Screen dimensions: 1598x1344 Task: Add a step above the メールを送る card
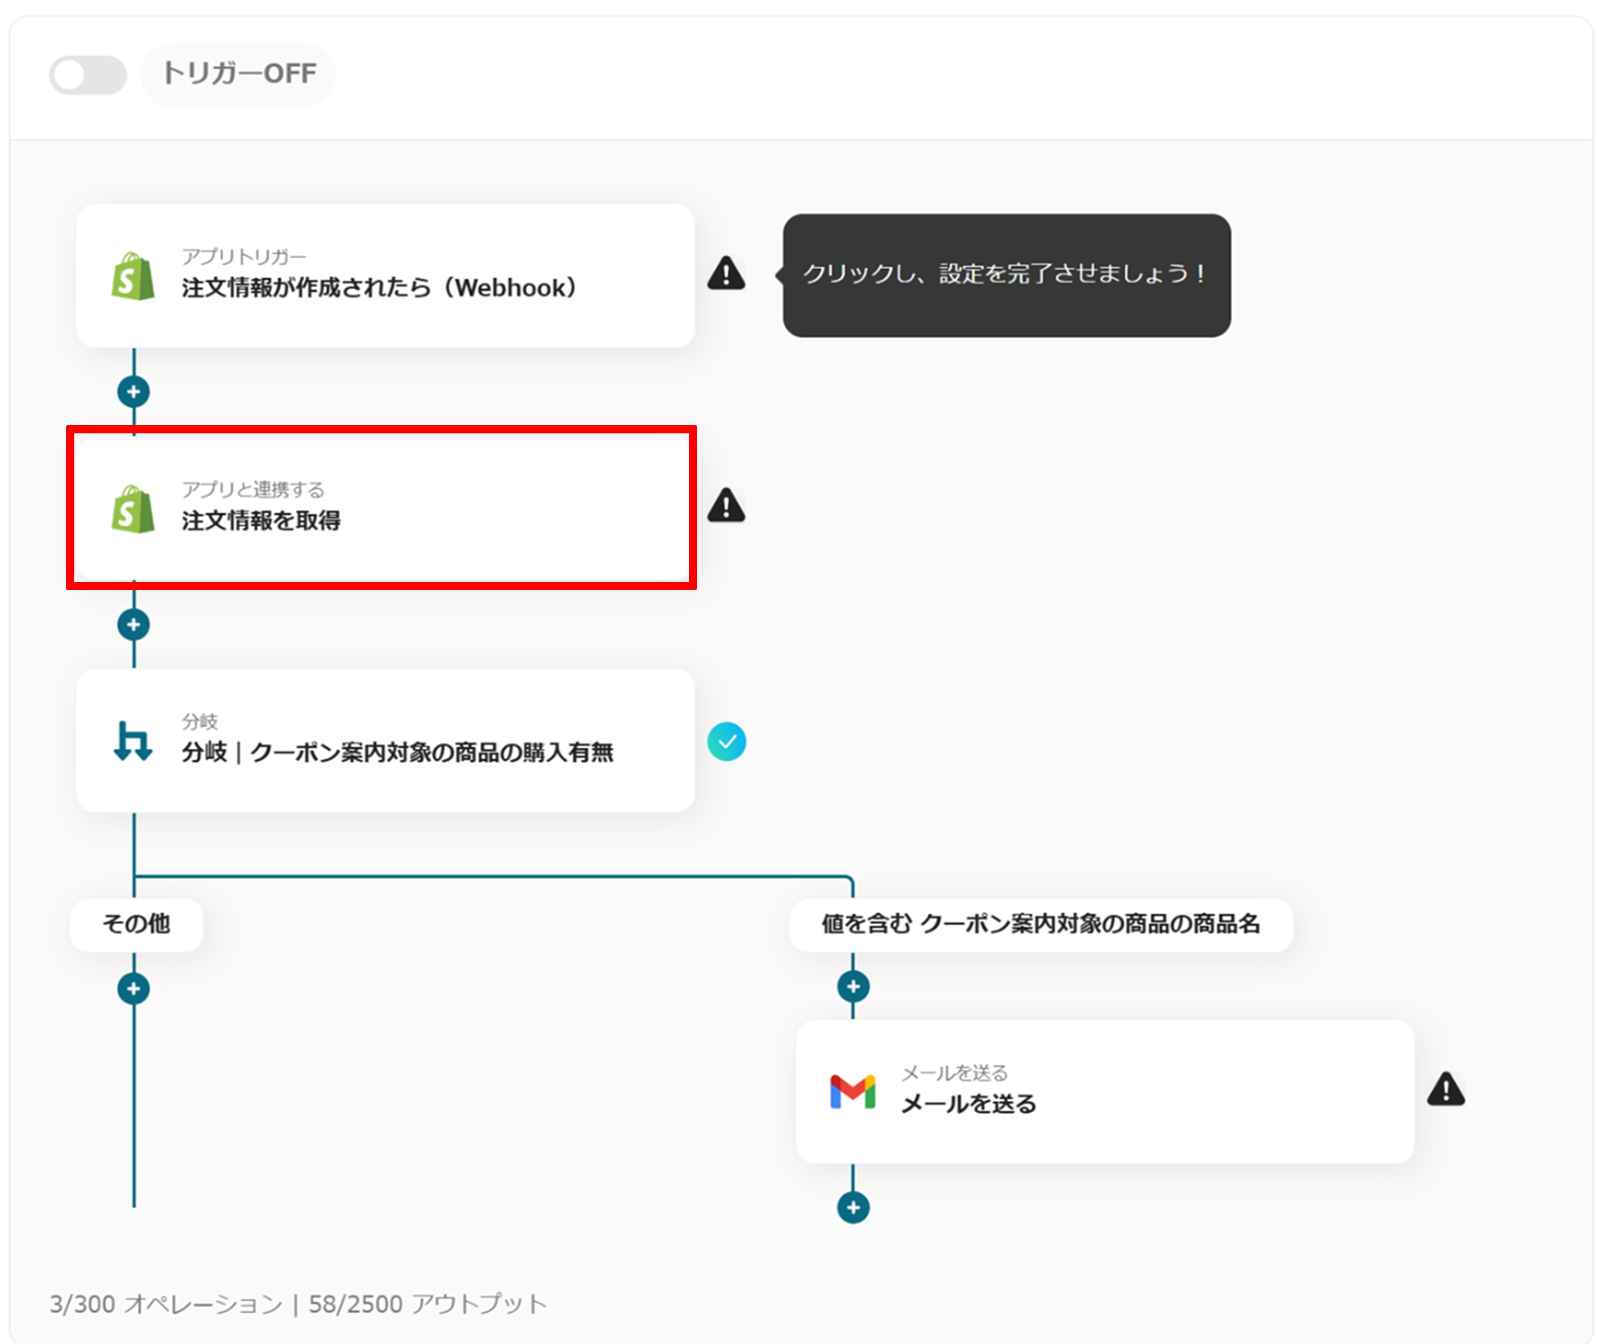(x=853, y=987)
